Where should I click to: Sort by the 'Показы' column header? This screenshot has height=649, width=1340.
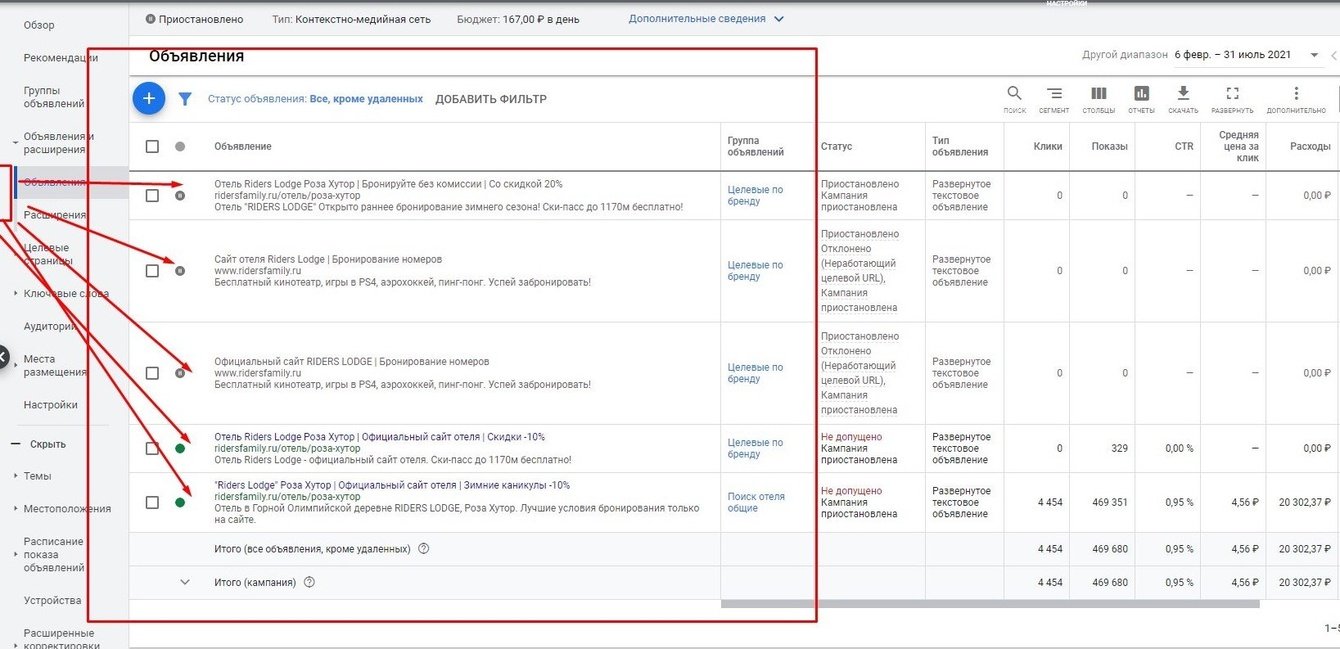(1109, 146)
